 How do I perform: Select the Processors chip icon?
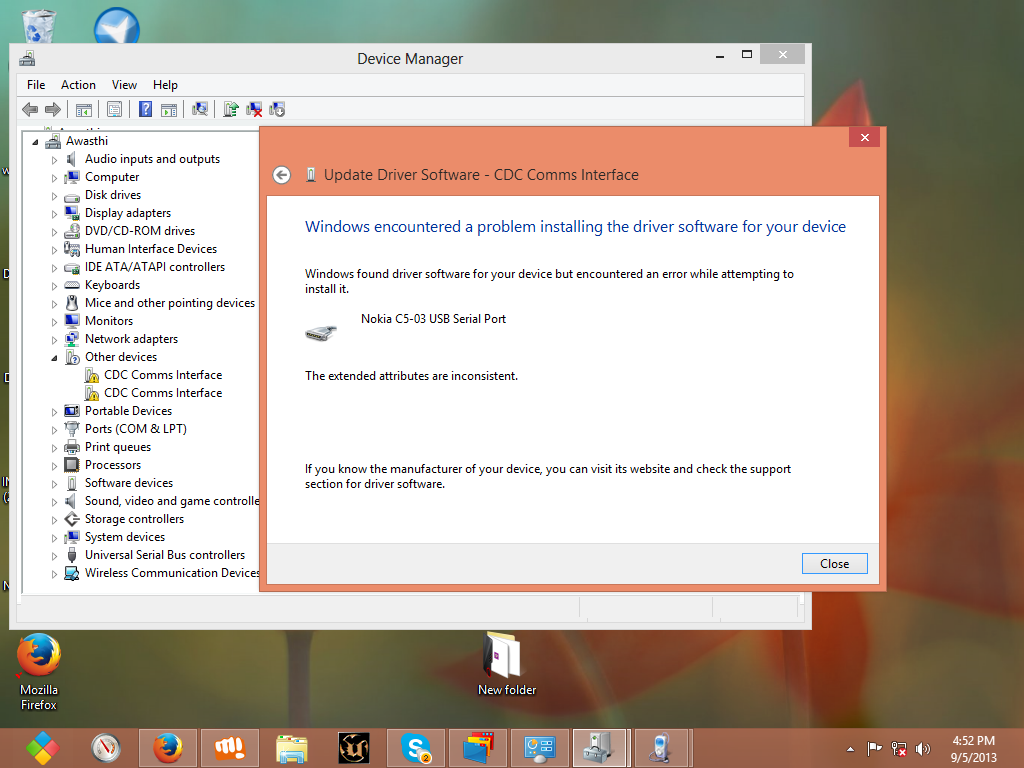[72, 465]
